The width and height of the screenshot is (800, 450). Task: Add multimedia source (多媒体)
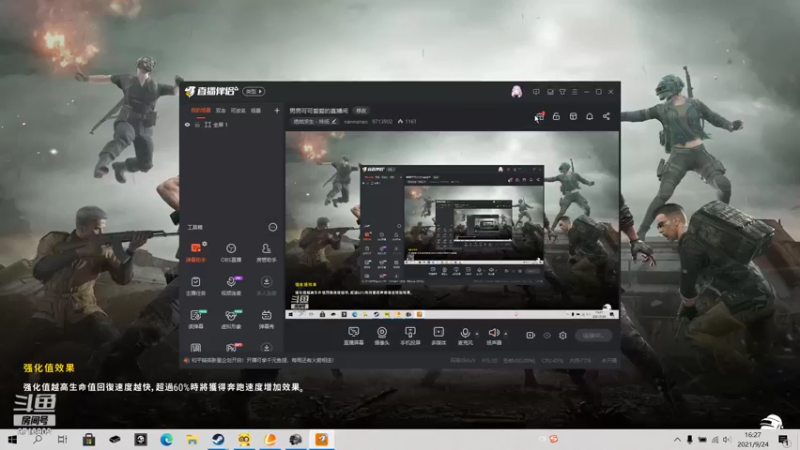click(438, 336)
